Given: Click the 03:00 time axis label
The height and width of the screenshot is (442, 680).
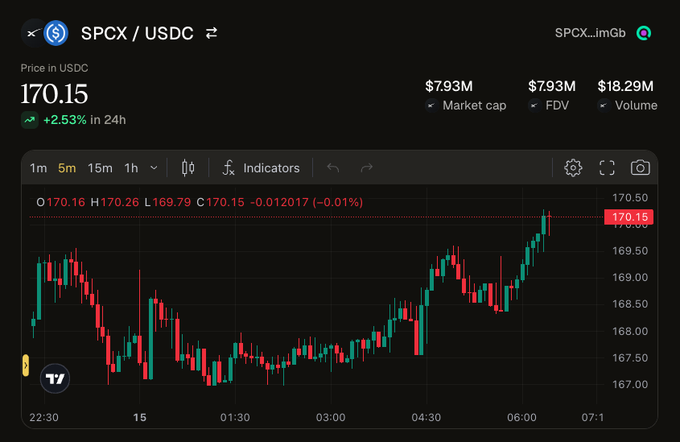Looking at the screenshot, I should point(330,418).
